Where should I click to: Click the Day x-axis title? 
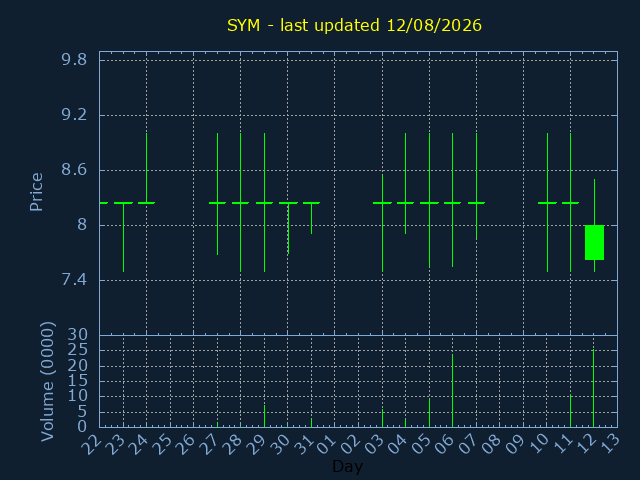click(x=348, y=466)
